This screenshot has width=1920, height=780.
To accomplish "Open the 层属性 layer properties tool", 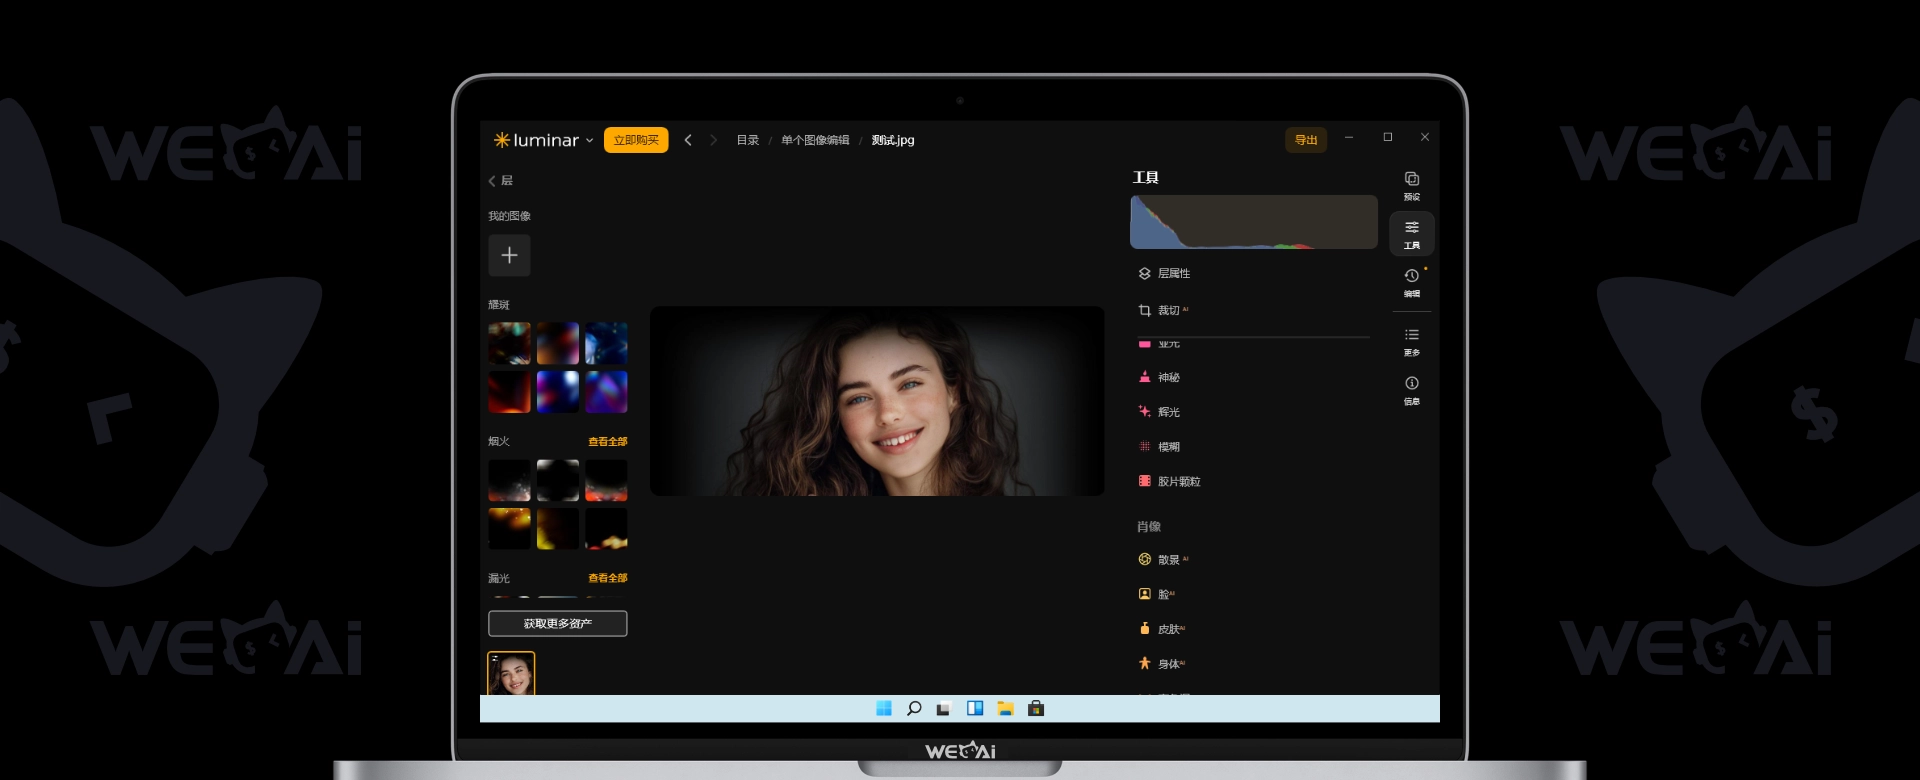I will pyautogui.click(x=1164, y=273).
